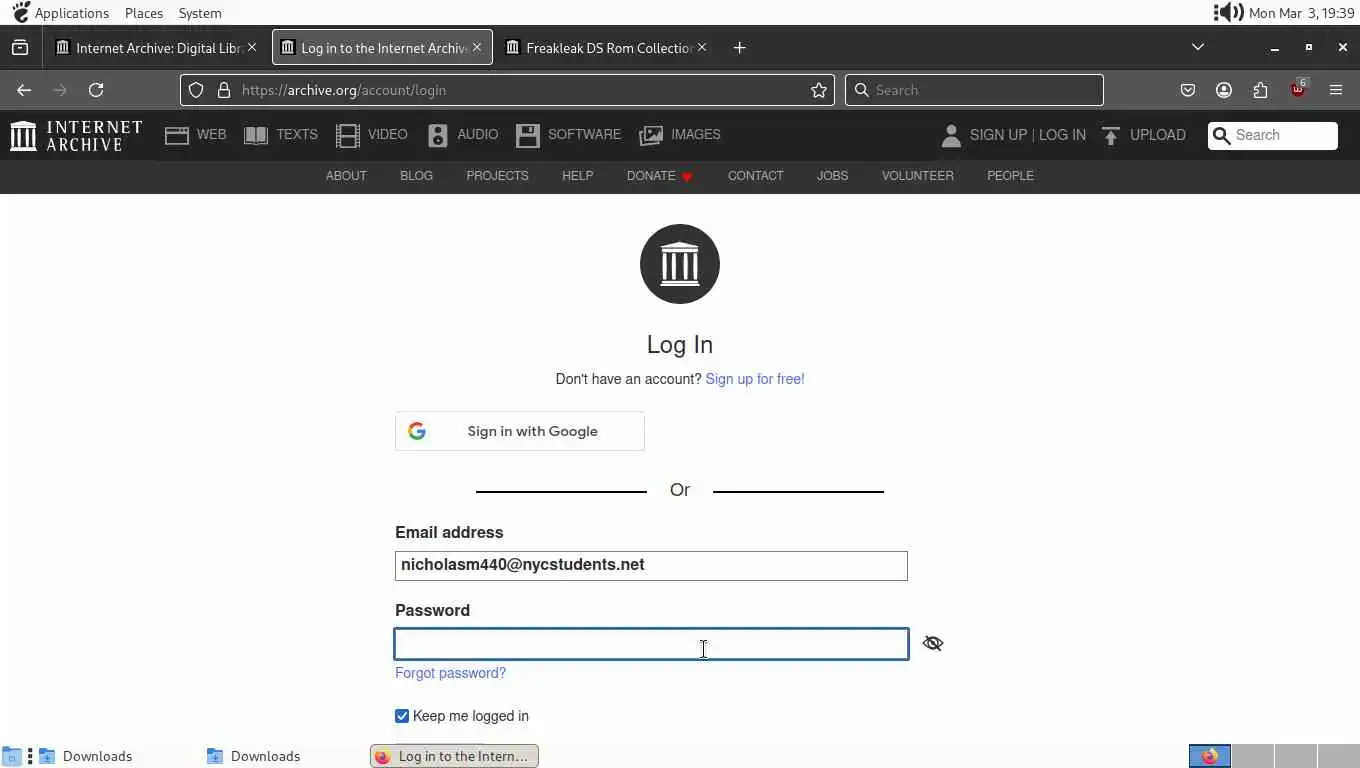The width and height of the screenshot is (1360, 768).
Task: Bookmark this page with star icon
Action: (x=819, y=90)
